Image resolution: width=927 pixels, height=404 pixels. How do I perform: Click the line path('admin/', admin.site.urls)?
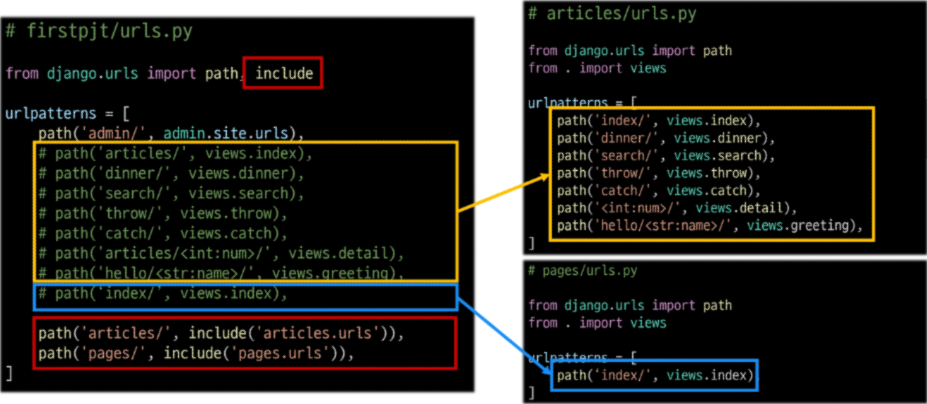[171, 133]
